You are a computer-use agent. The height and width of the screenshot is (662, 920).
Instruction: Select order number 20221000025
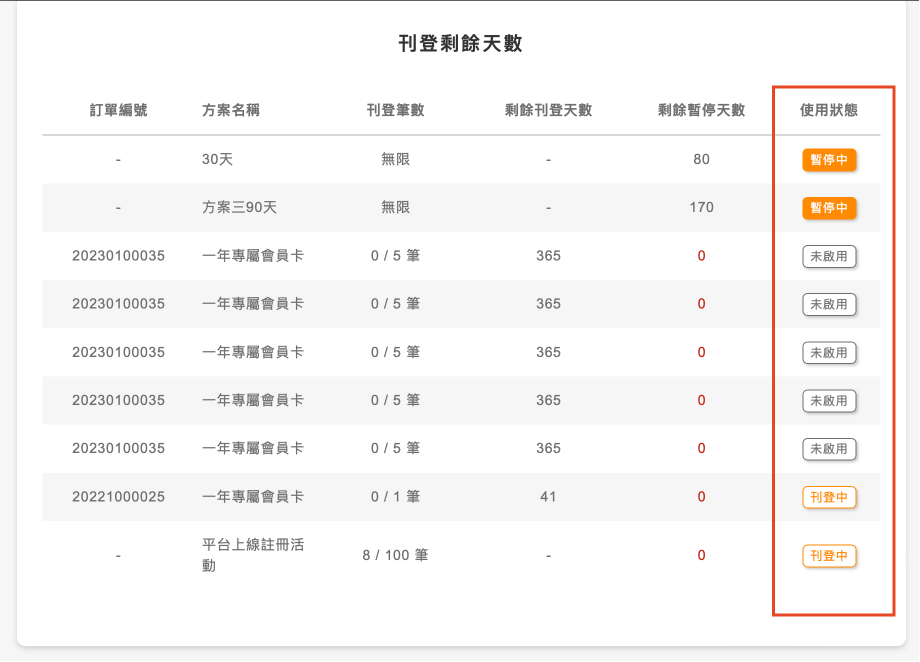pyautogui.click(x=118, y=497)
